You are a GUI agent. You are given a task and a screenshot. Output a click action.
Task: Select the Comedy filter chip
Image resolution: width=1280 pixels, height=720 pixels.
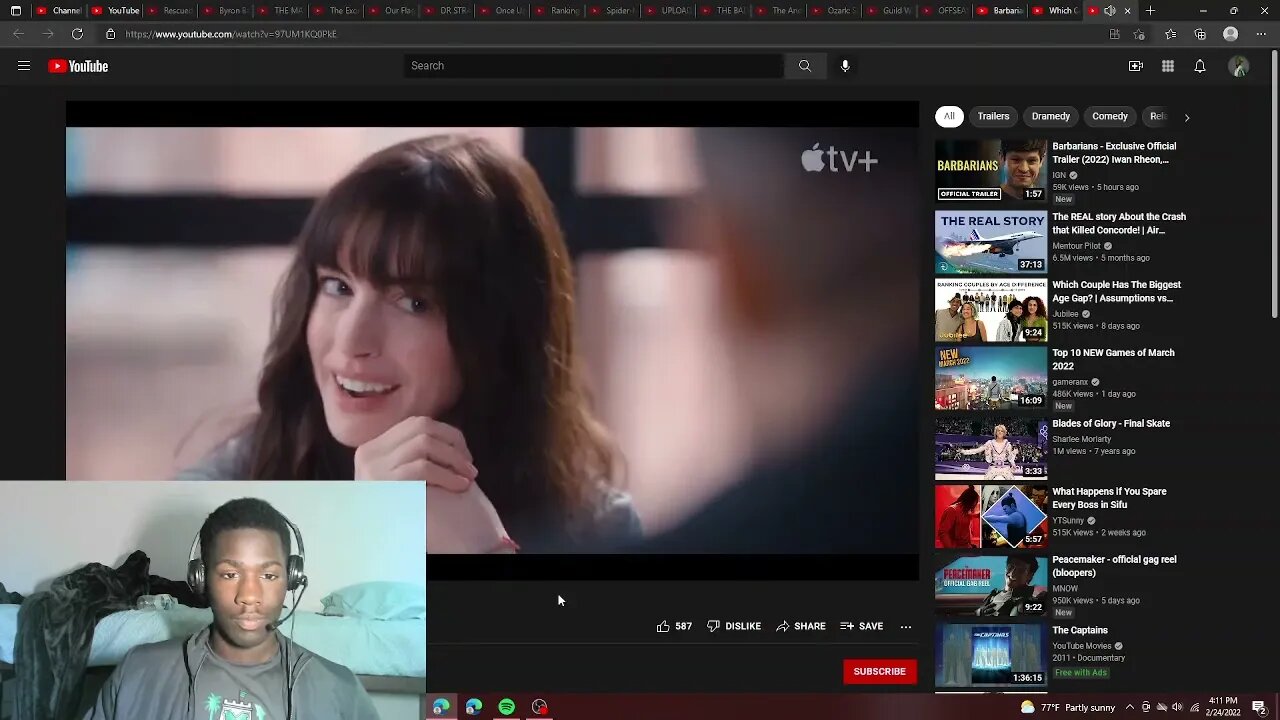pos(1110,116)
